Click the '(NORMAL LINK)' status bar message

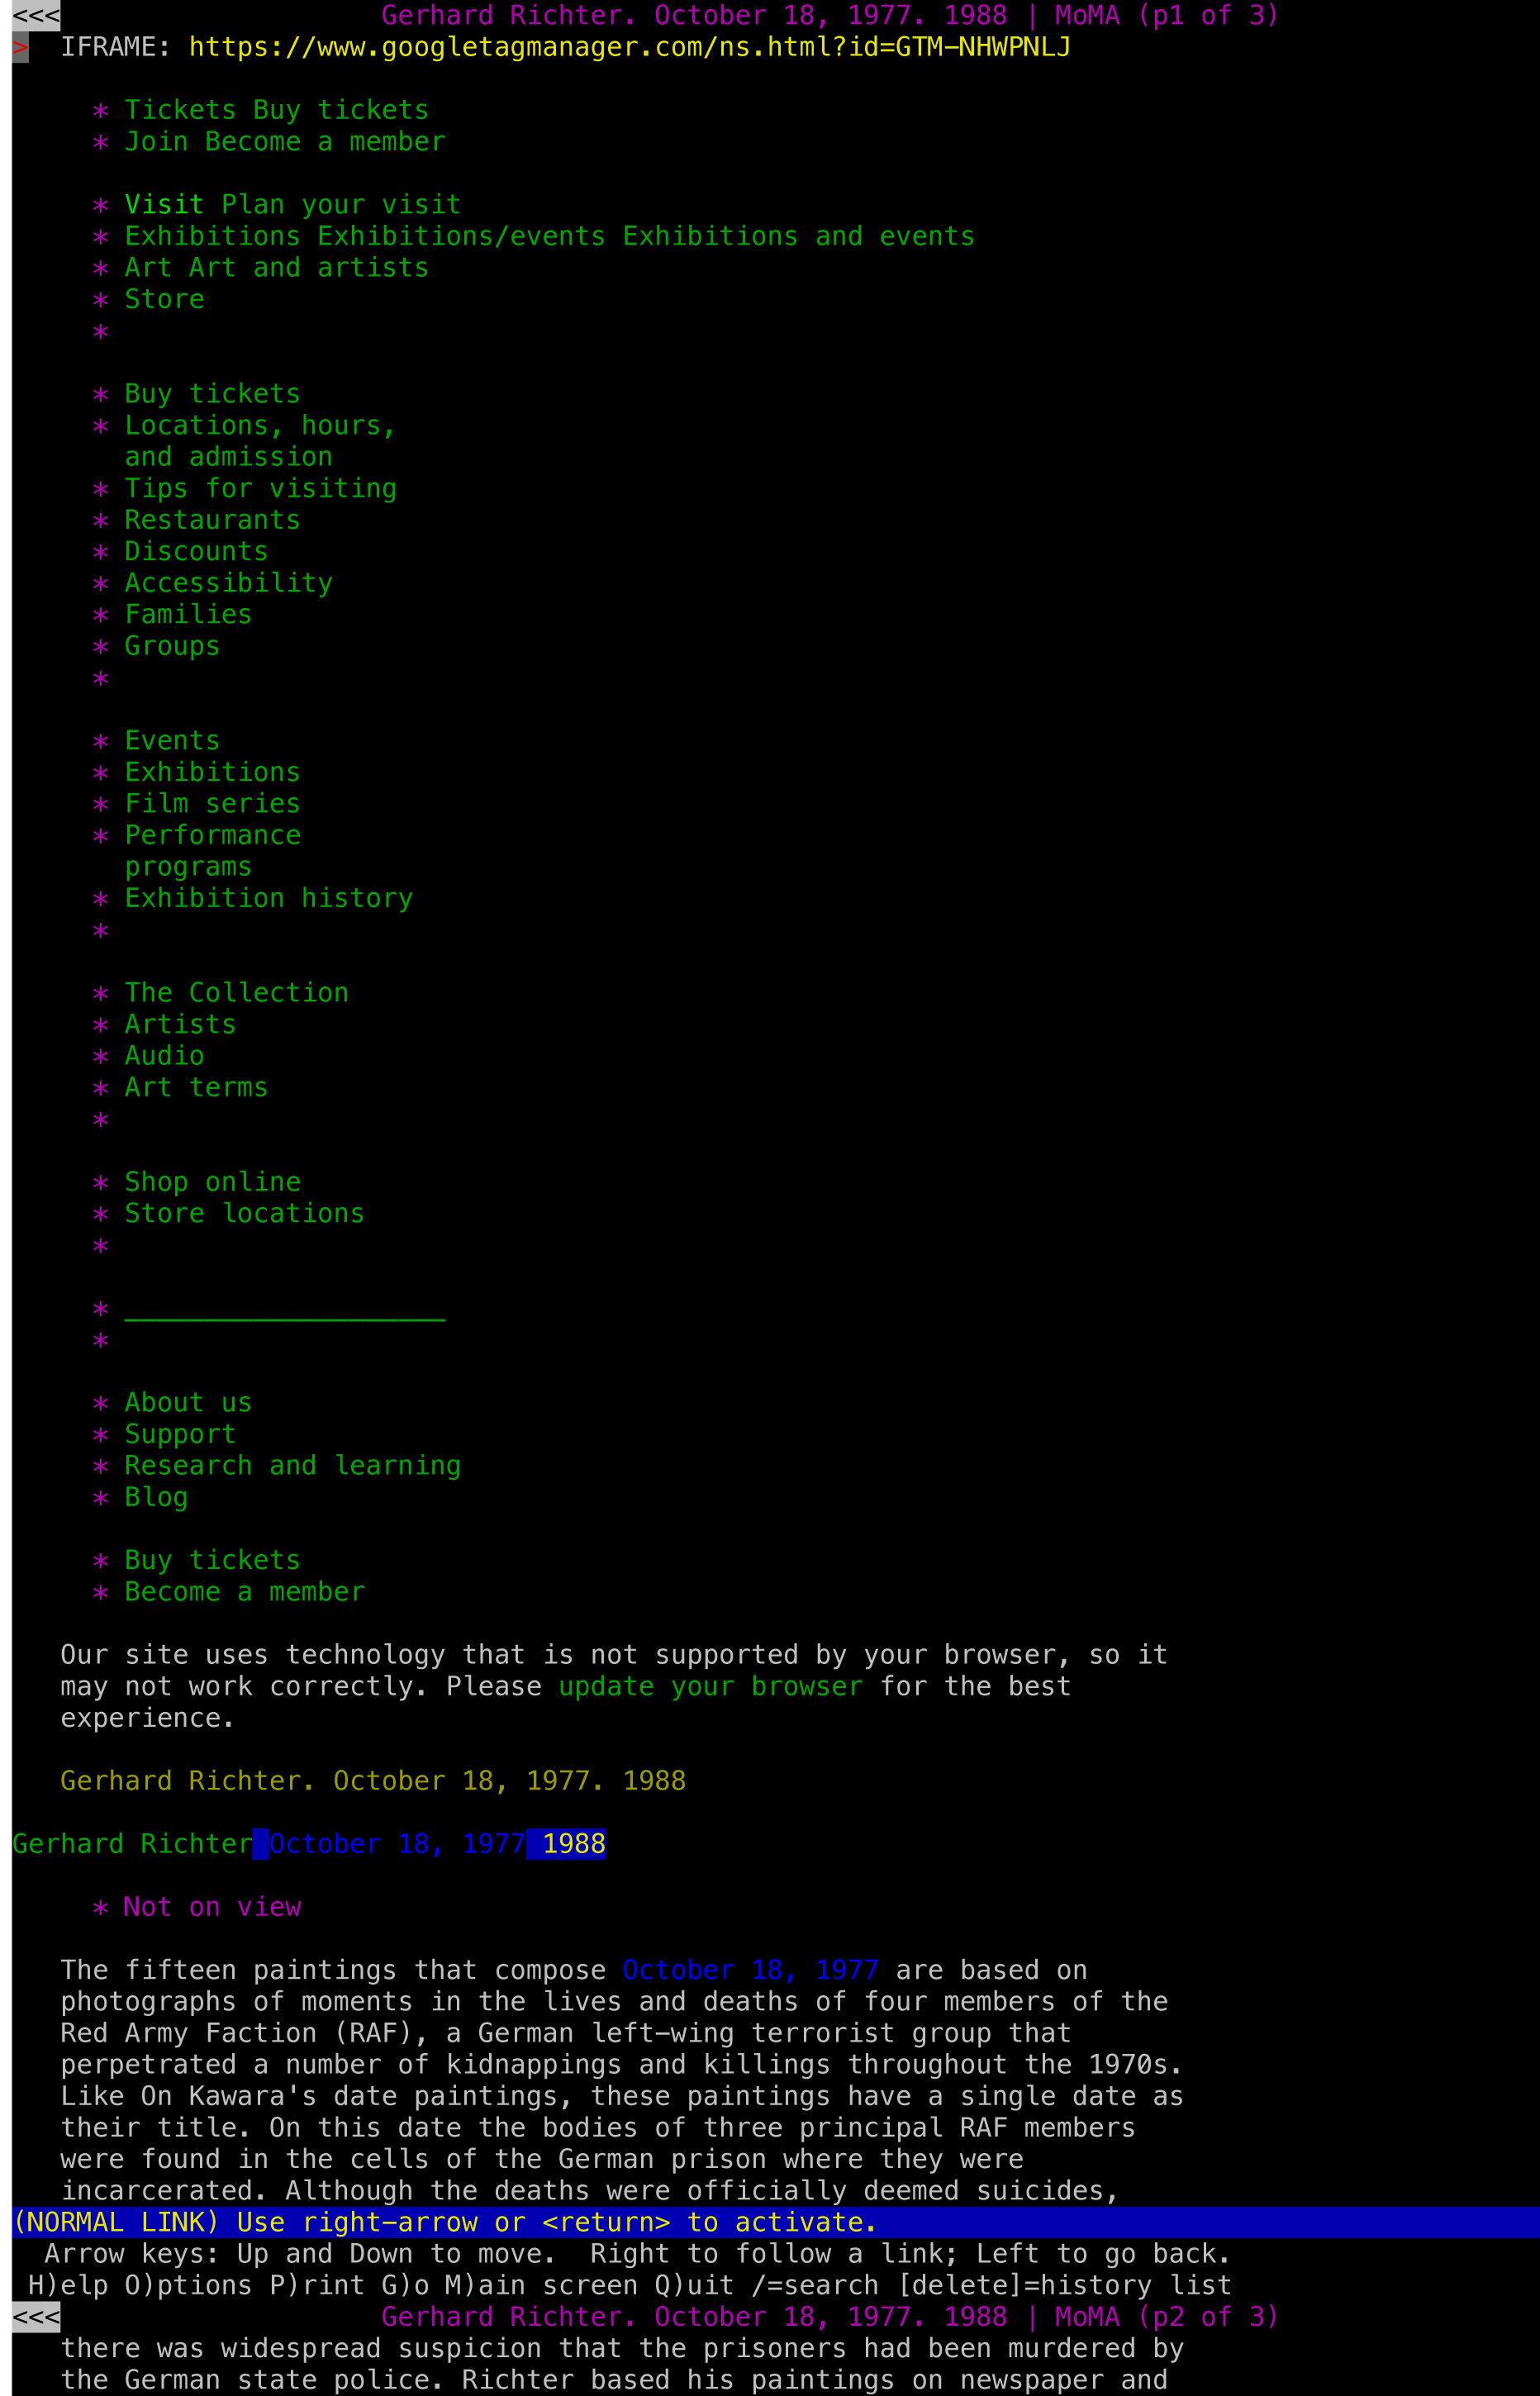pyautogui.click(x=444, y=2222)
